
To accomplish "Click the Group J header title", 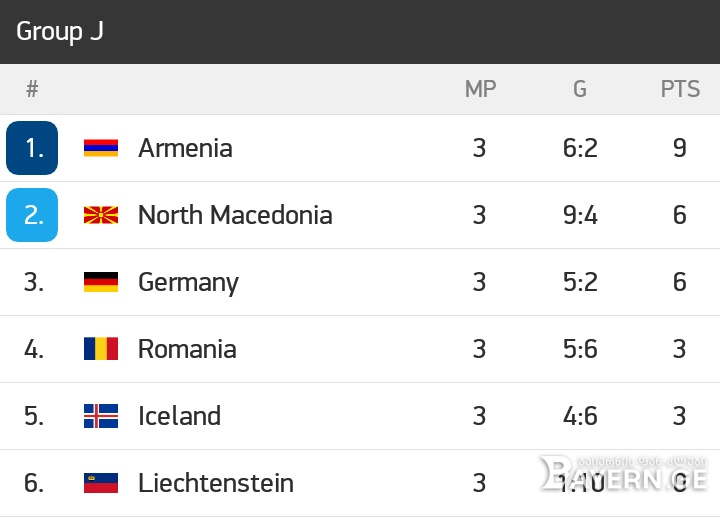I will (x=60, y=32).
